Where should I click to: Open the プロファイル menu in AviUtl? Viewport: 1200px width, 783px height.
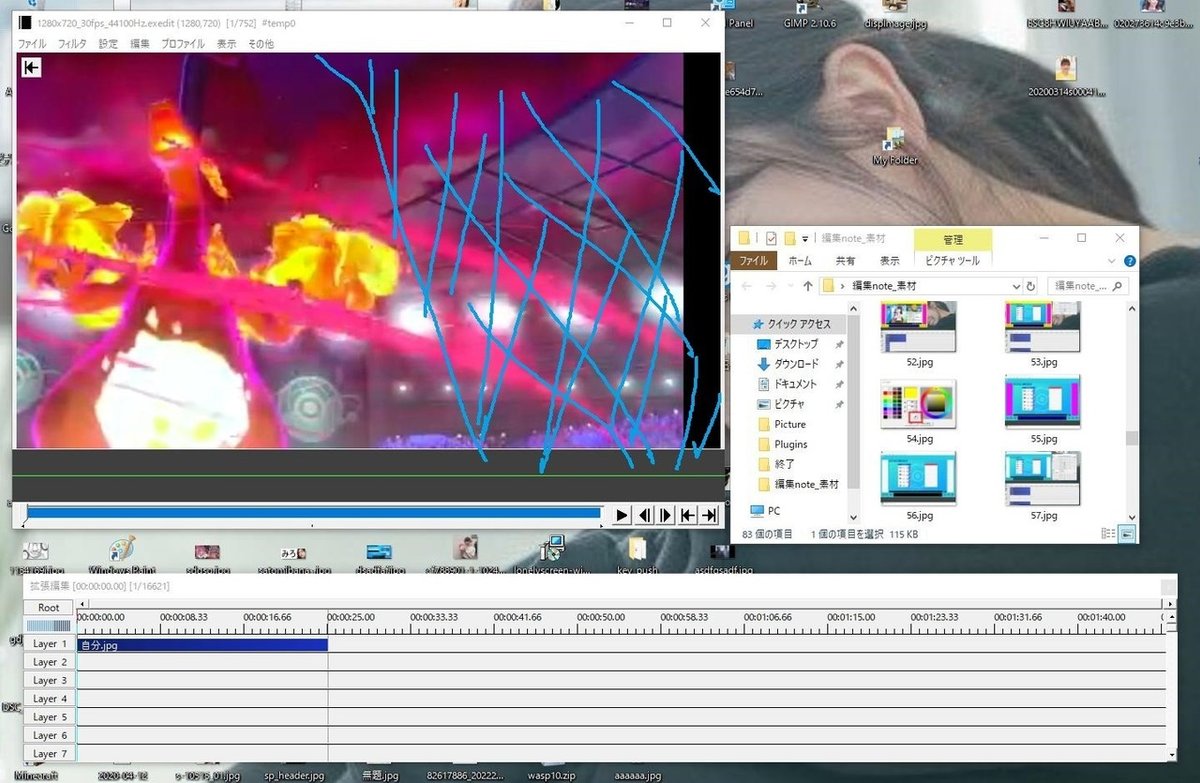pos(183,44)
